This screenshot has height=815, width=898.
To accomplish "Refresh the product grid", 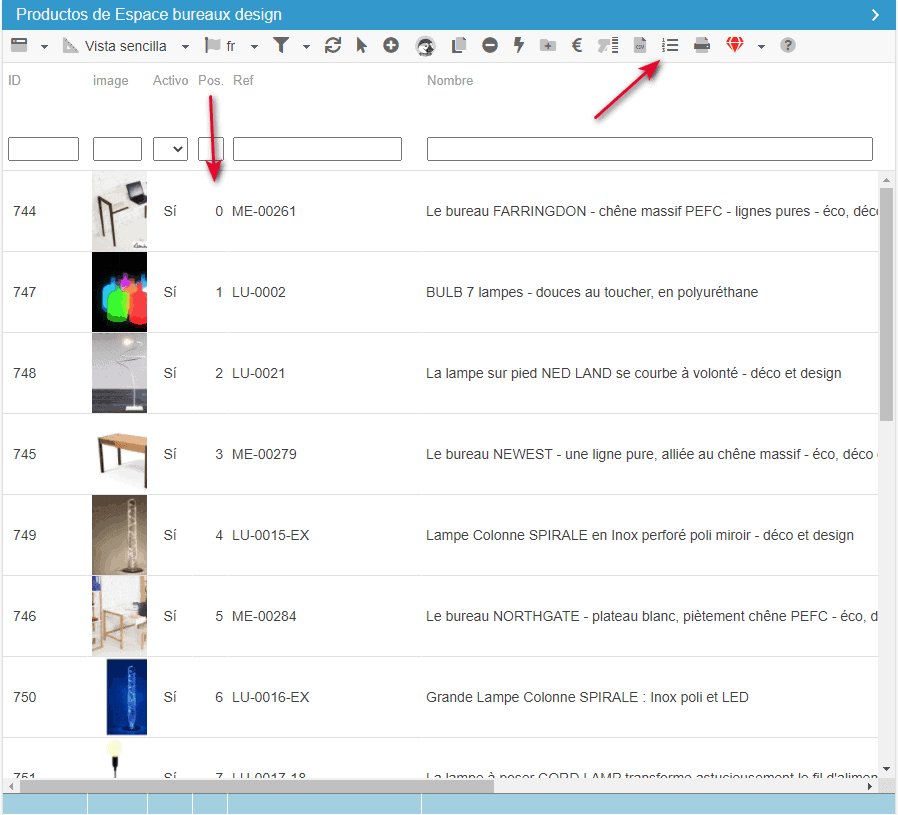I will [333, 45].
